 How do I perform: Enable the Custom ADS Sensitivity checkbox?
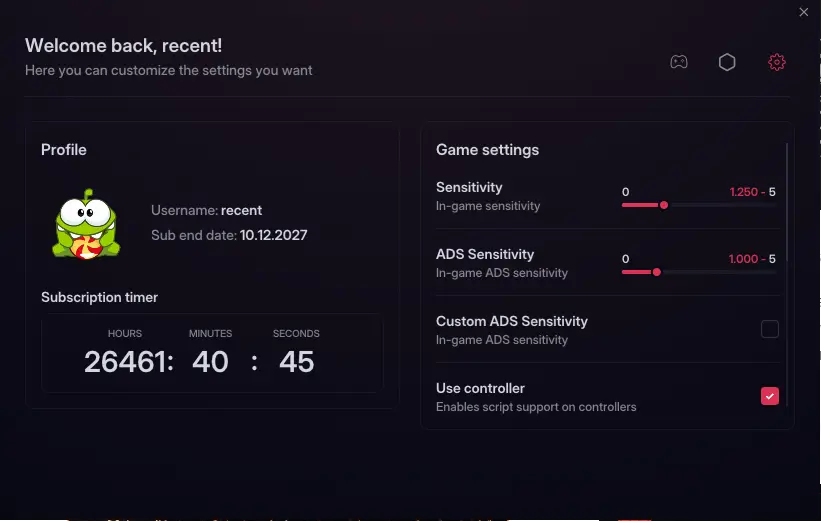[770, 329]
